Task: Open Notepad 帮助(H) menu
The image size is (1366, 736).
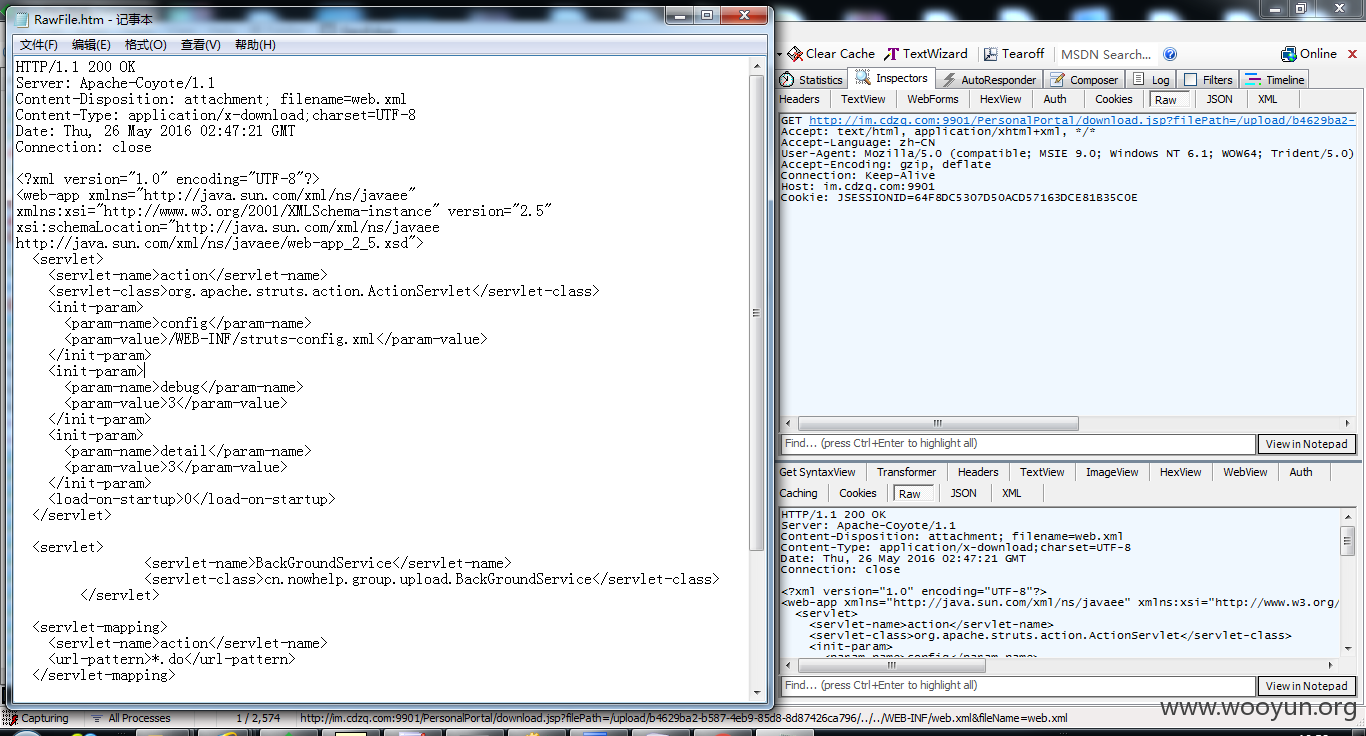Action: tap(255, 45)
